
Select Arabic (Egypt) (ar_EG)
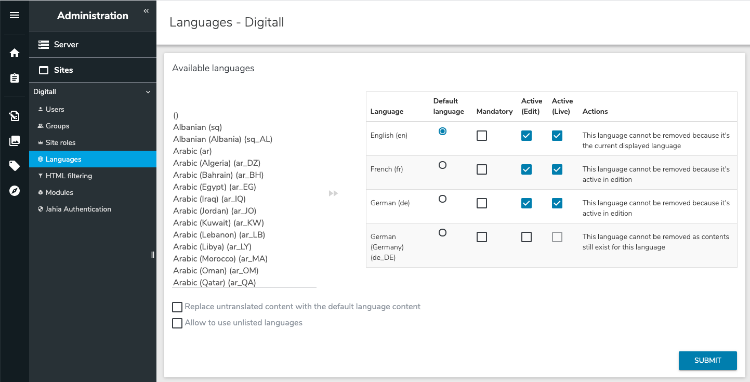pos(214,187)
